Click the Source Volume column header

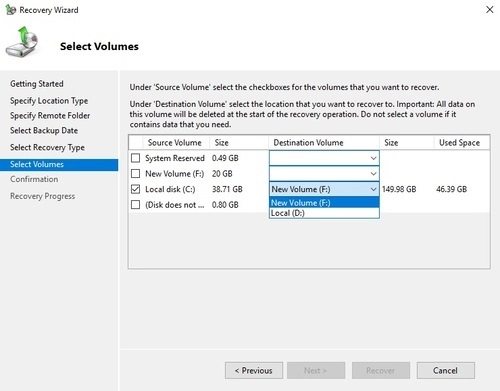pyautogui.click(x=175, y=143)
